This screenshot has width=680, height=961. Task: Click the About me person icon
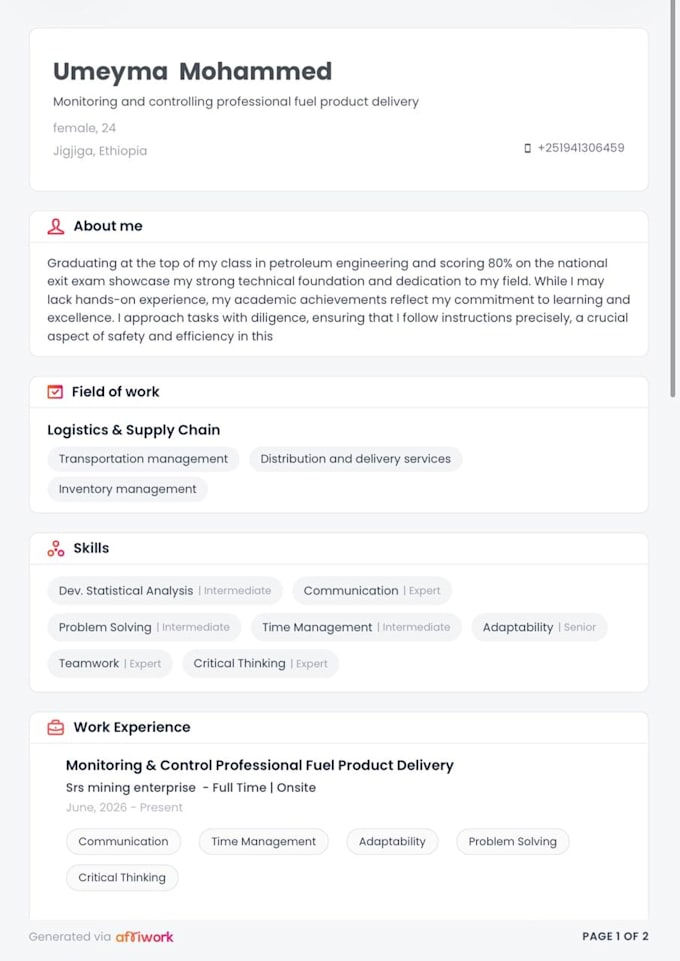[56, 226]
